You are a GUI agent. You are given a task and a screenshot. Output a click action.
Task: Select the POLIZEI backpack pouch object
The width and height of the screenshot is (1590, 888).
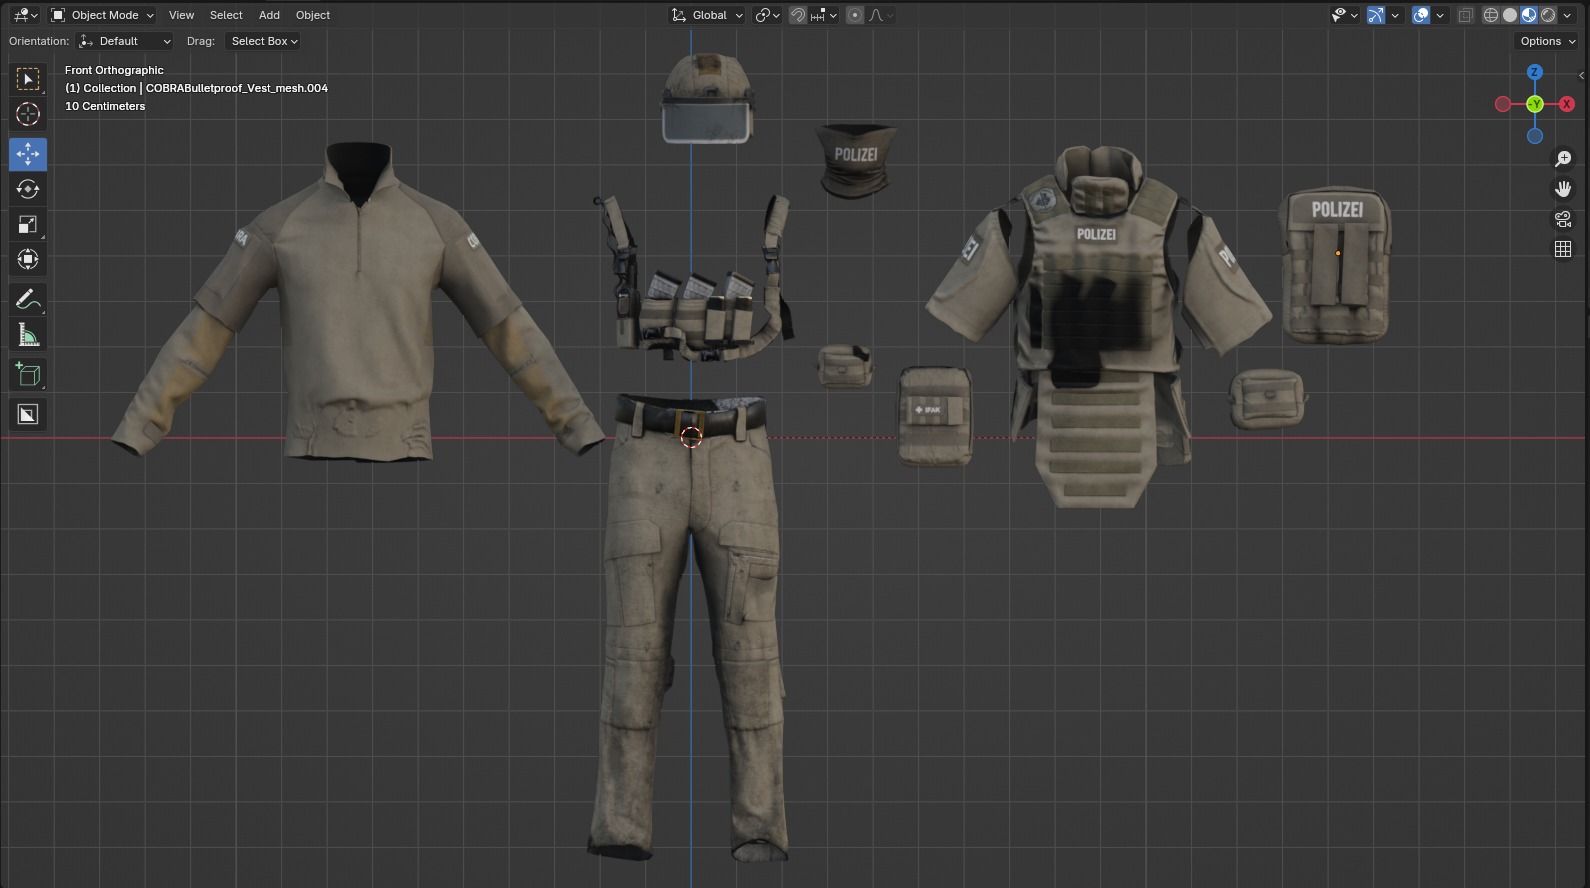point(1336,265)
